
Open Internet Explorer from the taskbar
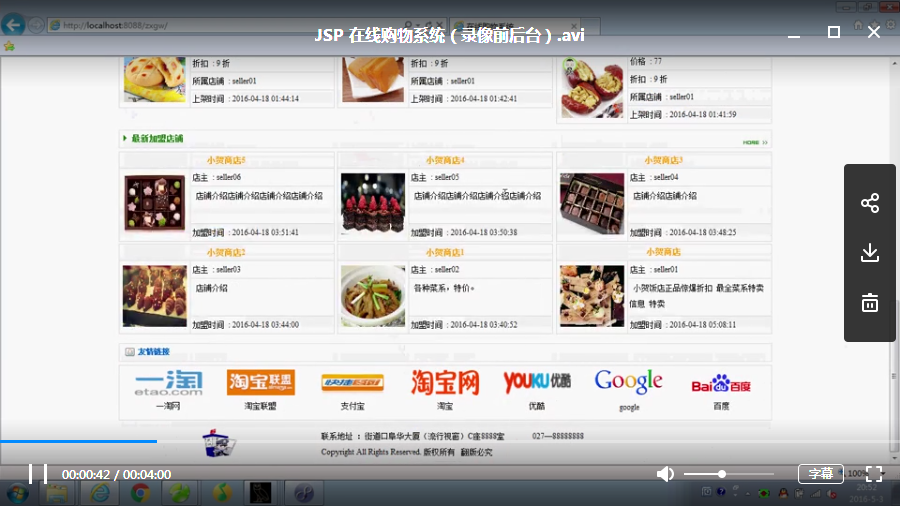point(100,493)
